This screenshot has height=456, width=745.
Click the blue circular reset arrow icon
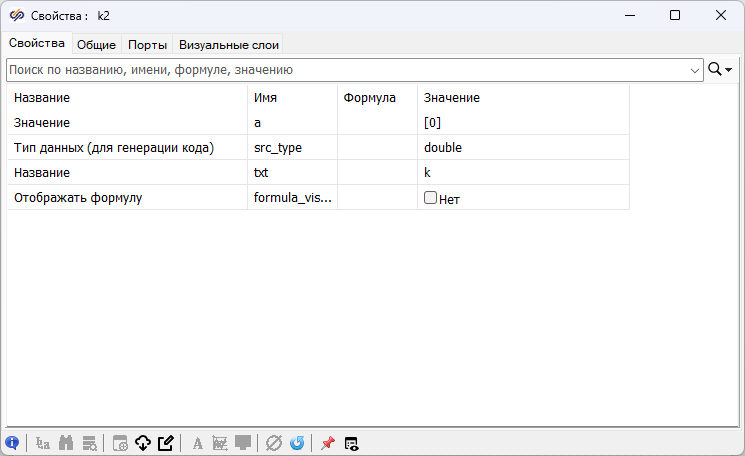[297, 443]
